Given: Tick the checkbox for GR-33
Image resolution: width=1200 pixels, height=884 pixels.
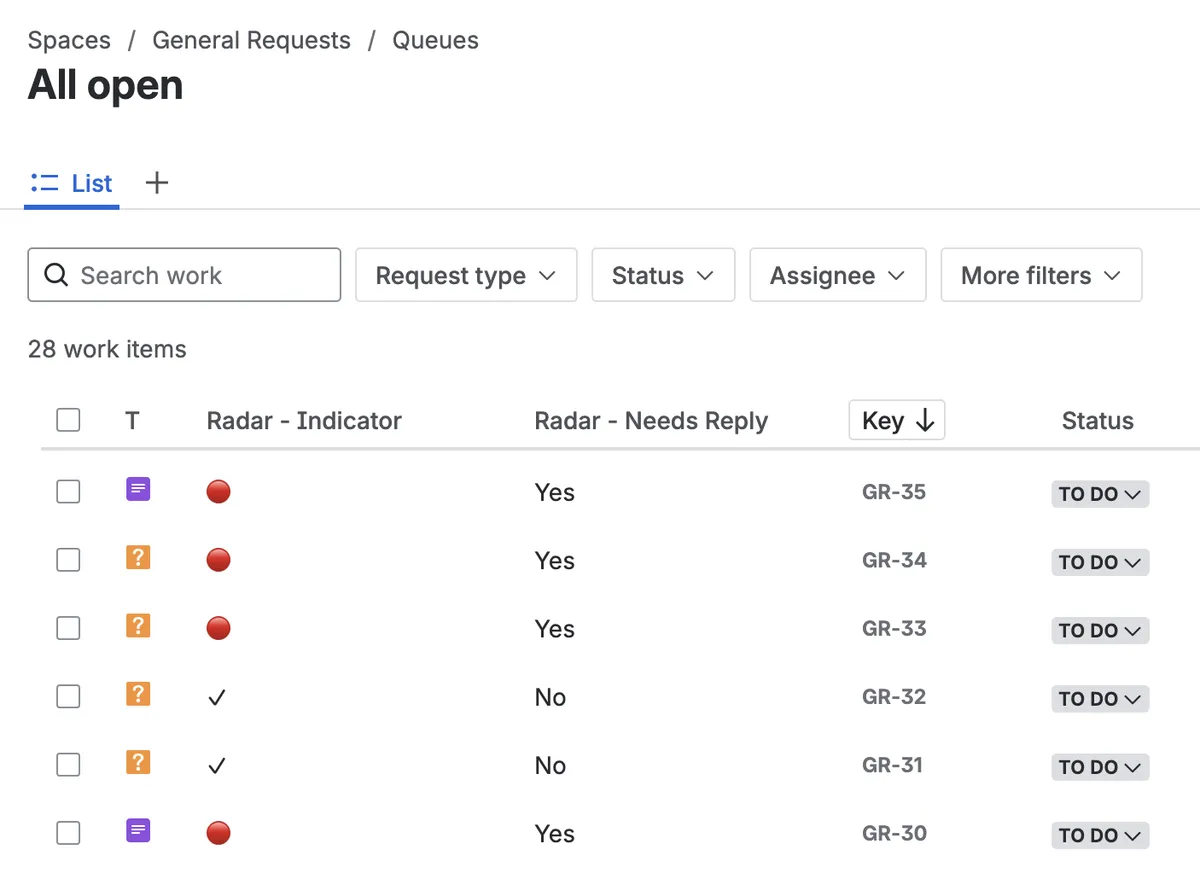Looking at the screenshot, I should pyautogui.click(x=68, y=628).
